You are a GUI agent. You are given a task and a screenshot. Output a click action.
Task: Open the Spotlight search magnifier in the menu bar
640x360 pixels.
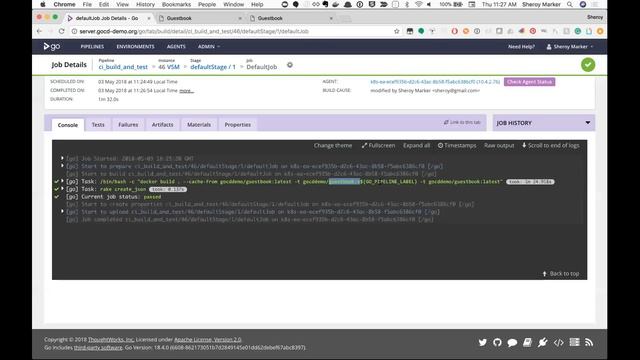(569, 4)
